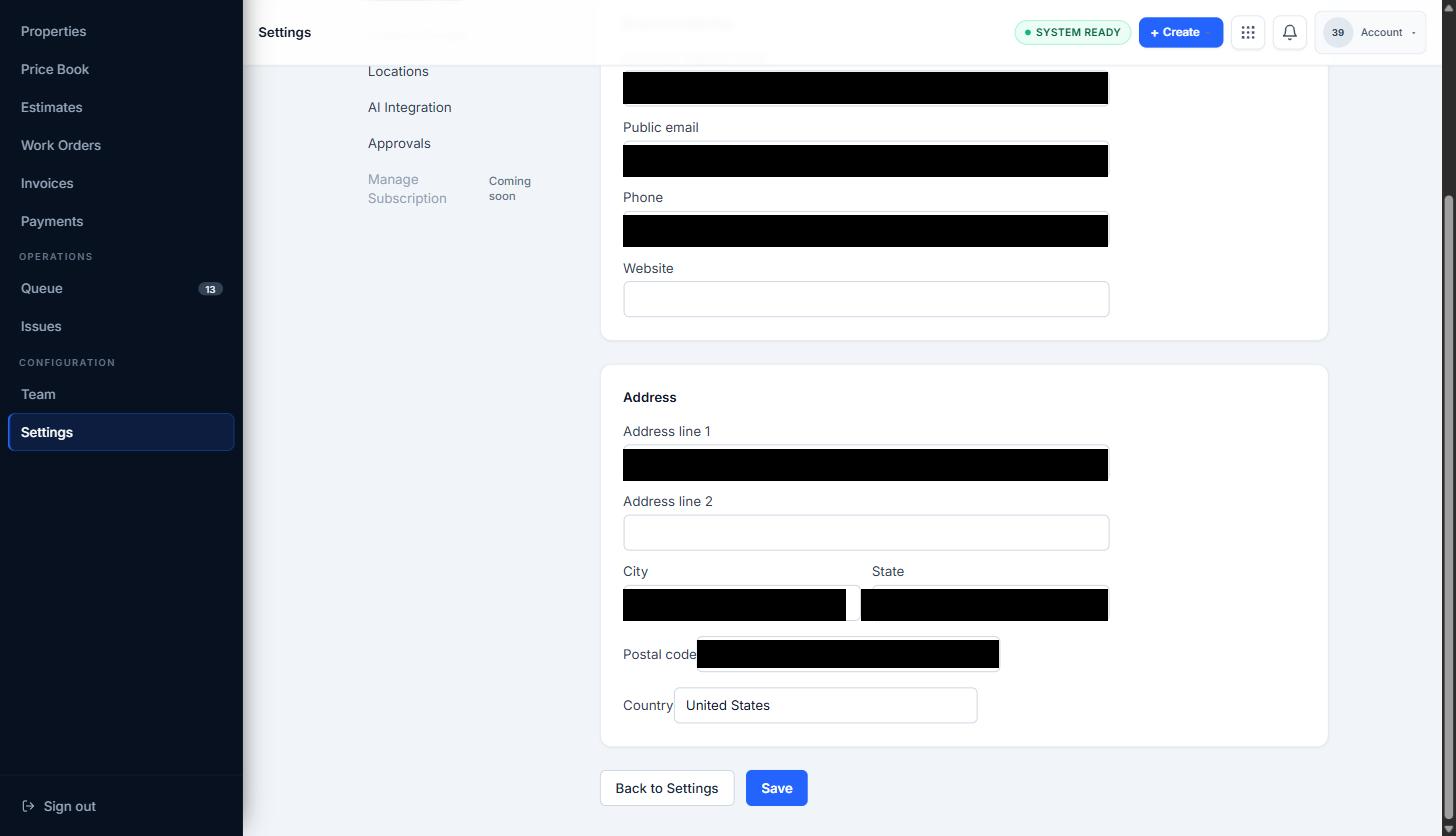This screenshot has width=1456, height=836.
Task: Click the Address section heading
Action: click(650, 397)
